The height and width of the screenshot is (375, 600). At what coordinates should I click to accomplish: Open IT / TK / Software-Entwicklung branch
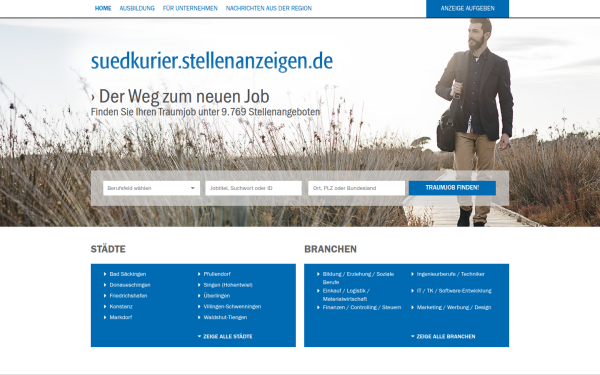tap(454, 291)
